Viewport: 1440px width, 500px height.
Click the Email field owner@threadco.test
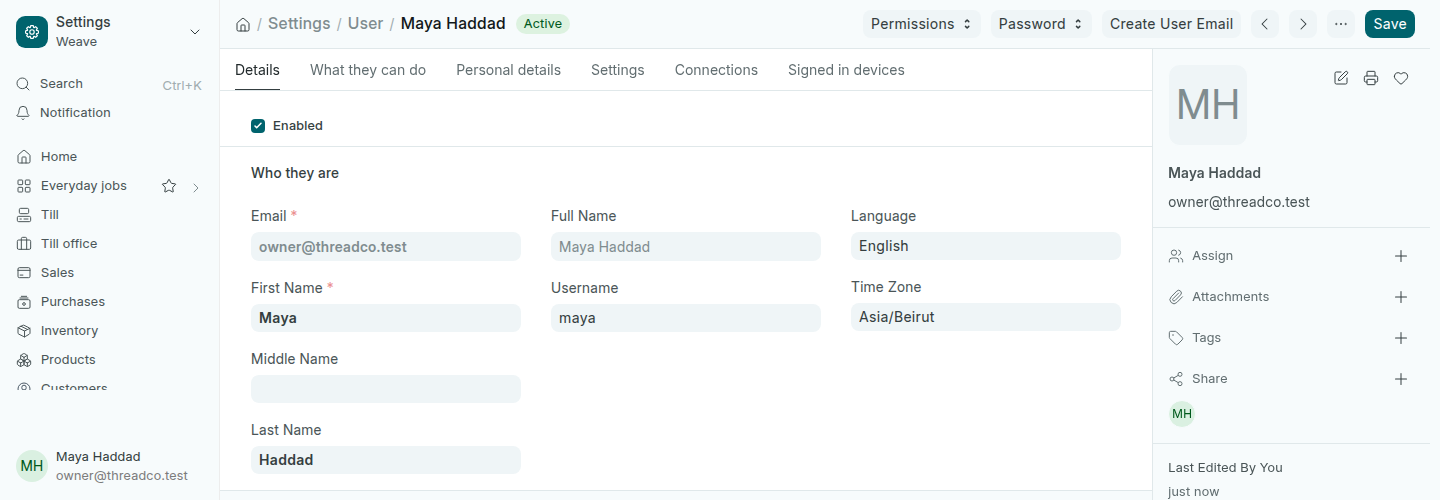[x=386, y=247]
